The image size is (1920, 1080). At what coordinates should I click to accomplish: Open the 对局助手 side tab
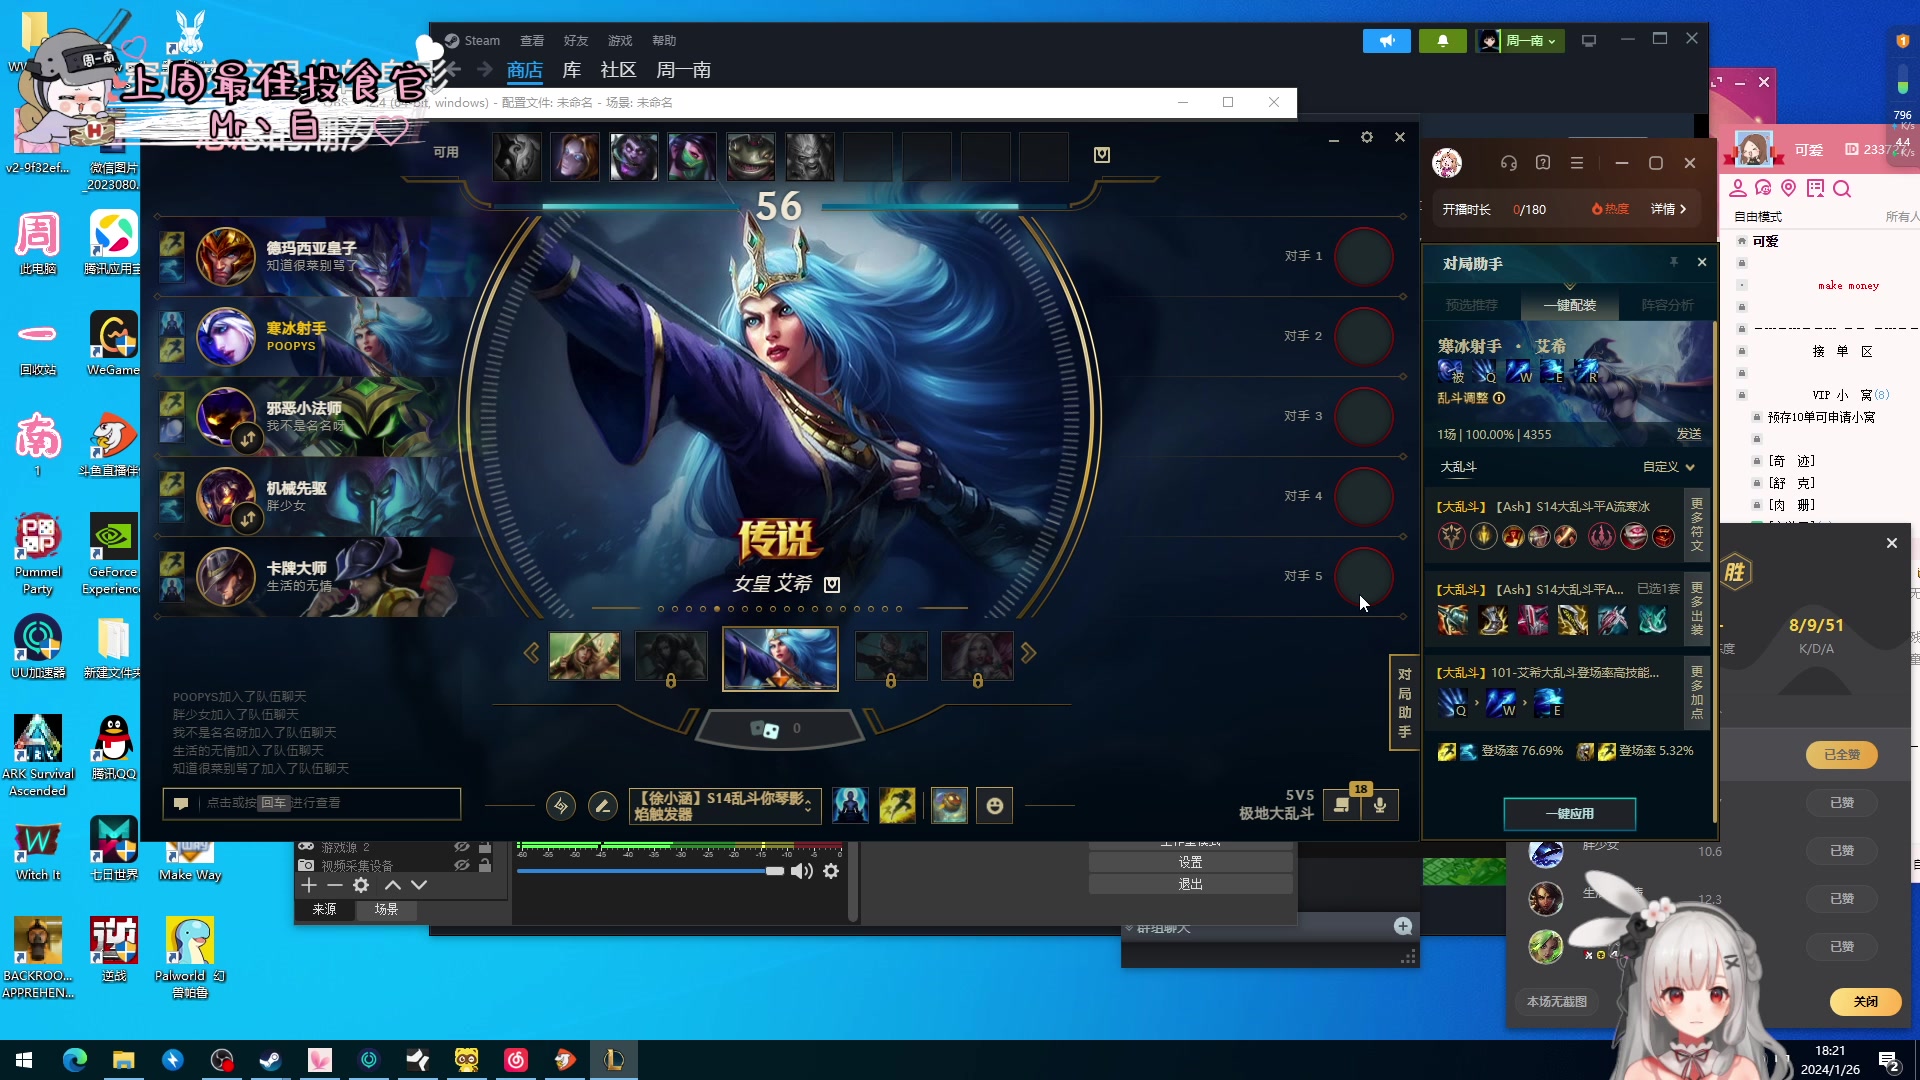1404,703
